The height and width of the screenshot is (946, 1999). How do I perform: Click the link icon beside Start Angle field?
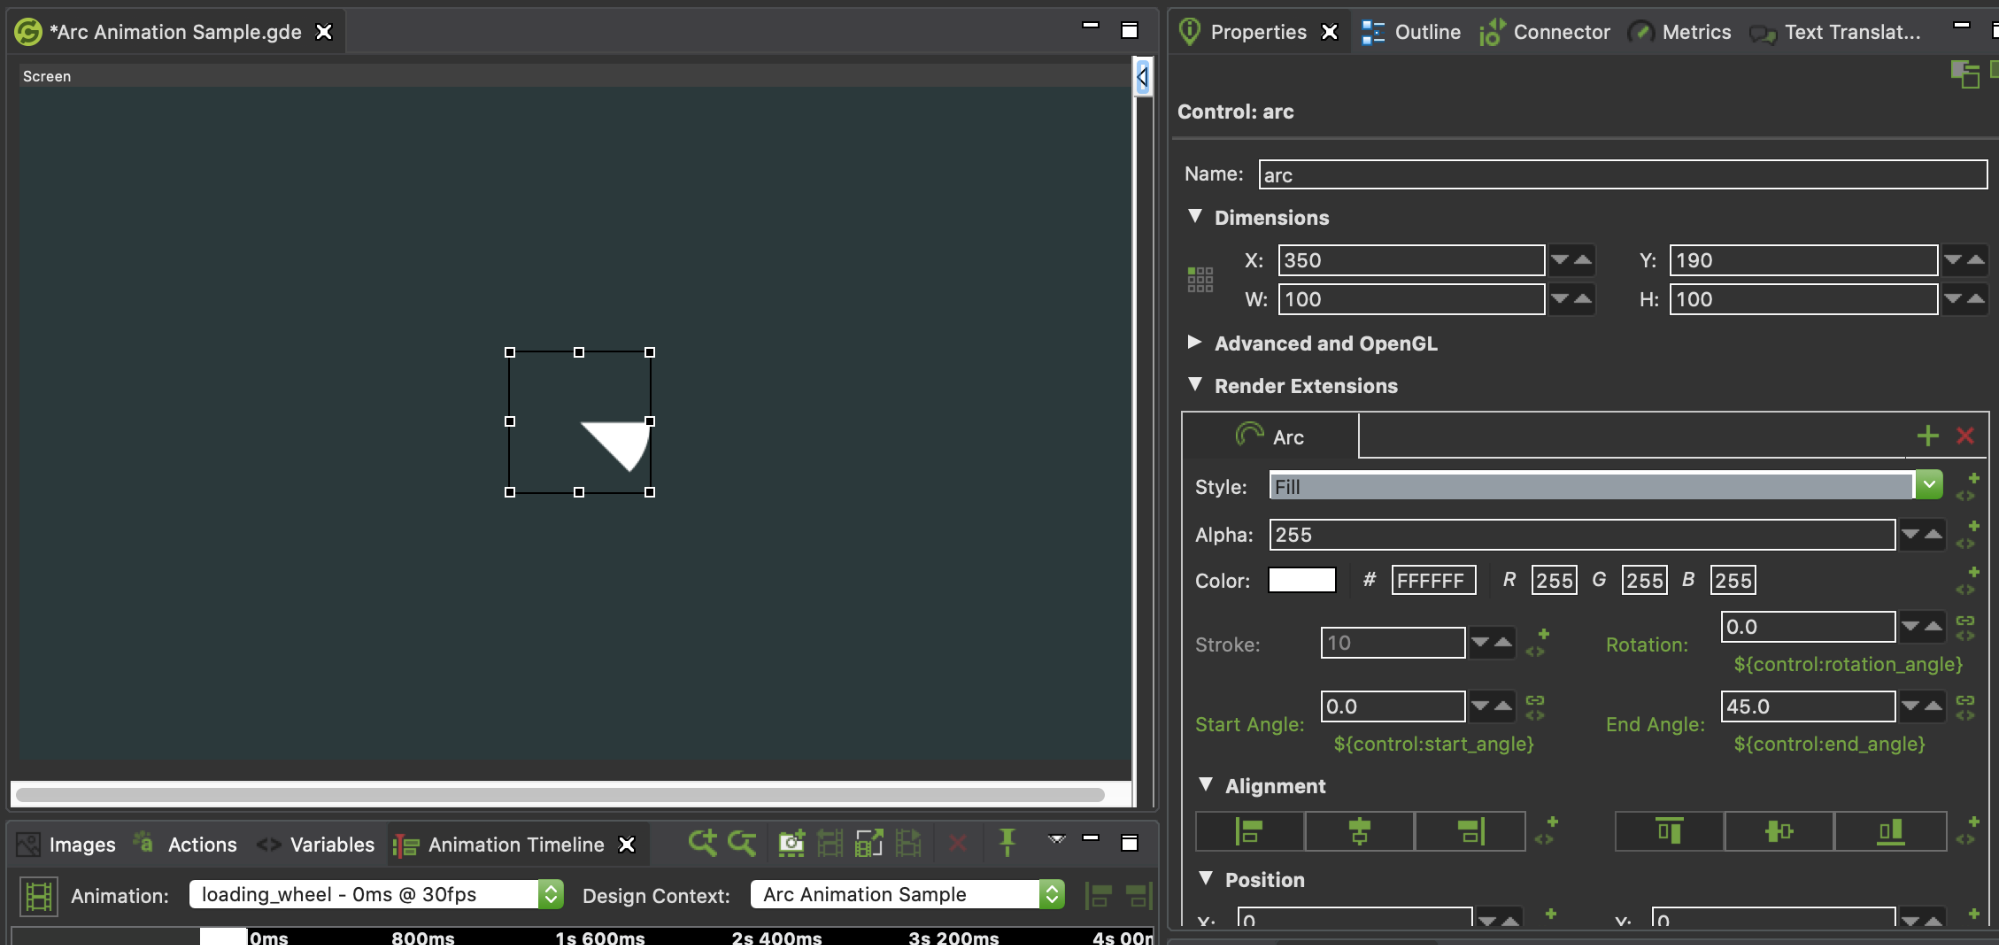pos(1535,707)
